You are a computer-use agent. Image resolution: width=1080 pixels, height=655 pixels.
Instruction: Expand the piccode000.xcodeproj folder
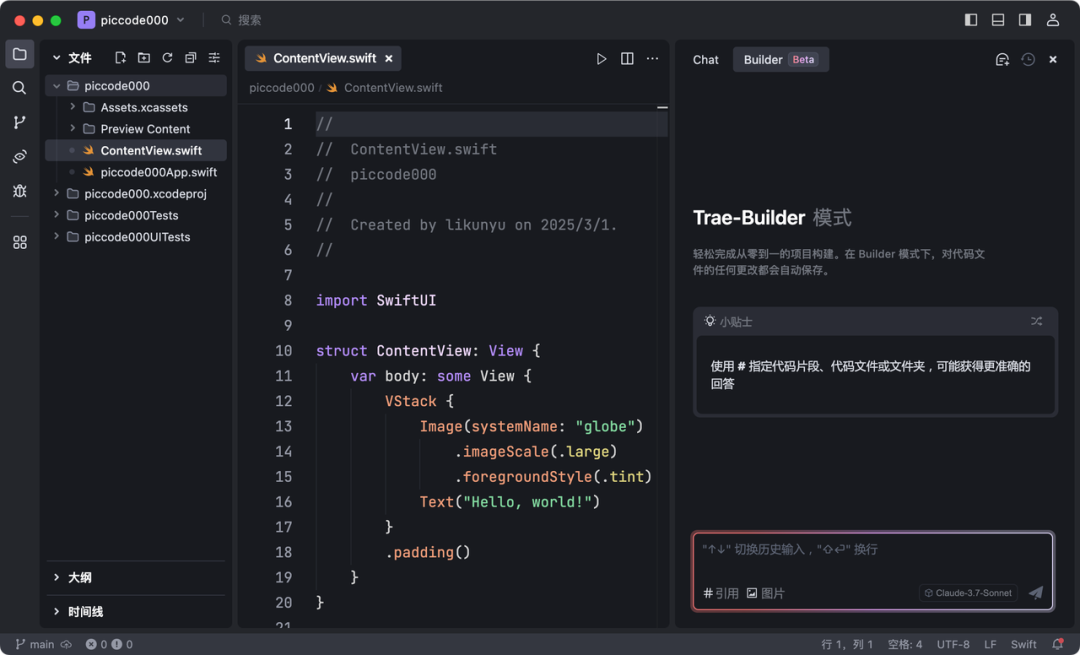pos(56,193)
